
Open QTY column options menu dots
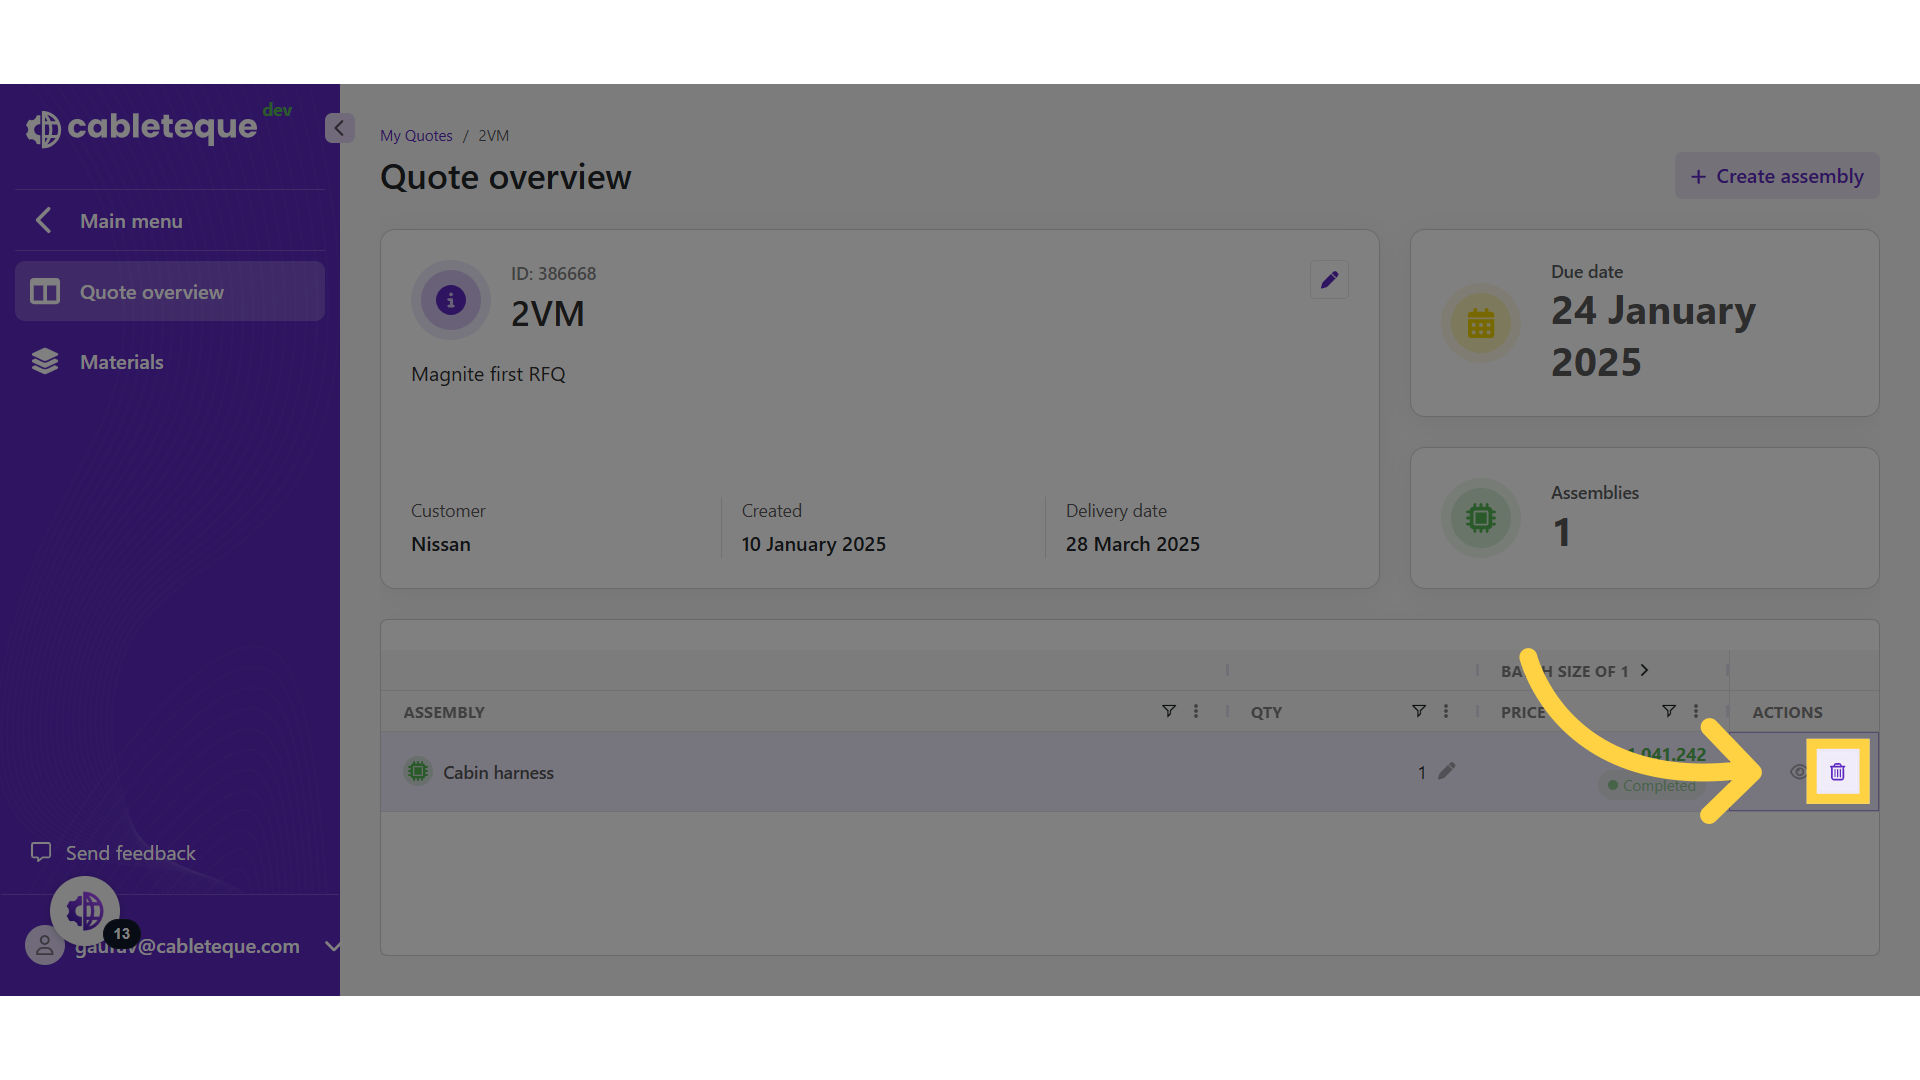(1446, 711)
